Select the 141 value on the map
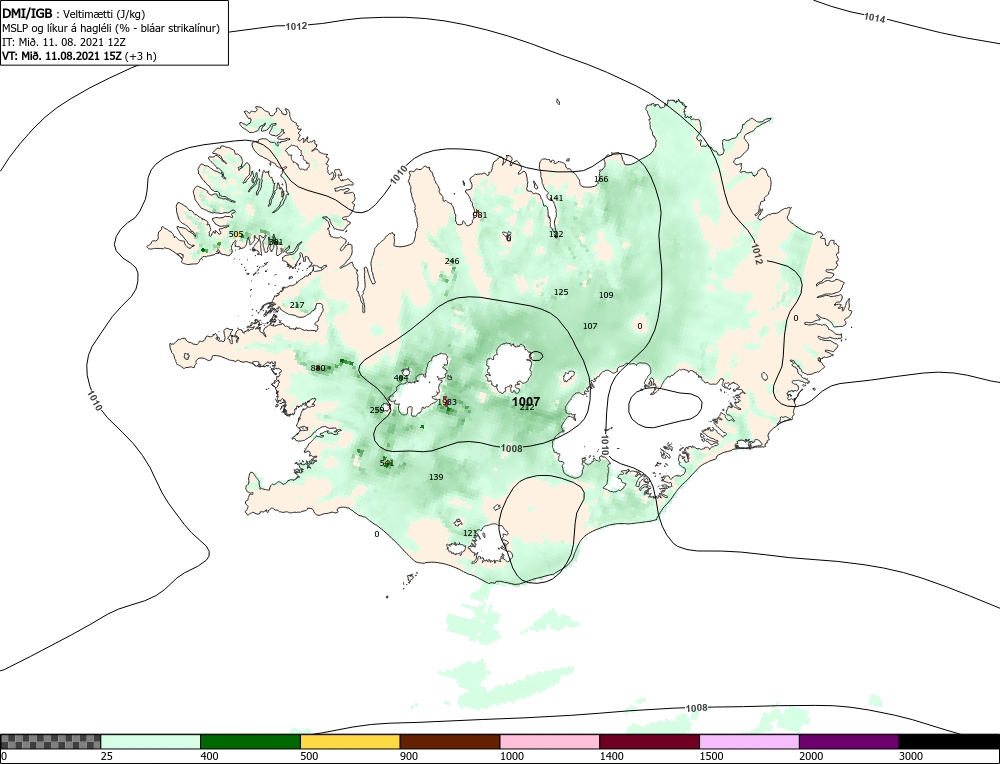The image size is (1000, 764). (556, 198)
